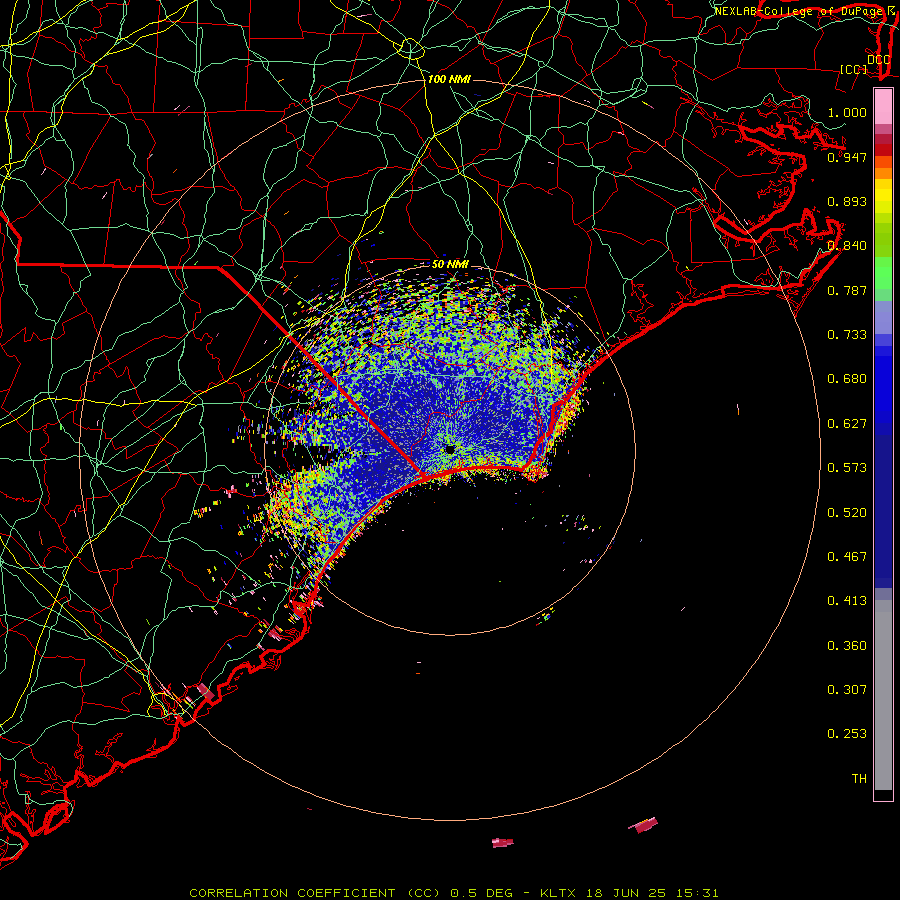Viewport: 900px width, 900px height.
Task: Click the 0.947 color scale label
Action: point(847,157)
